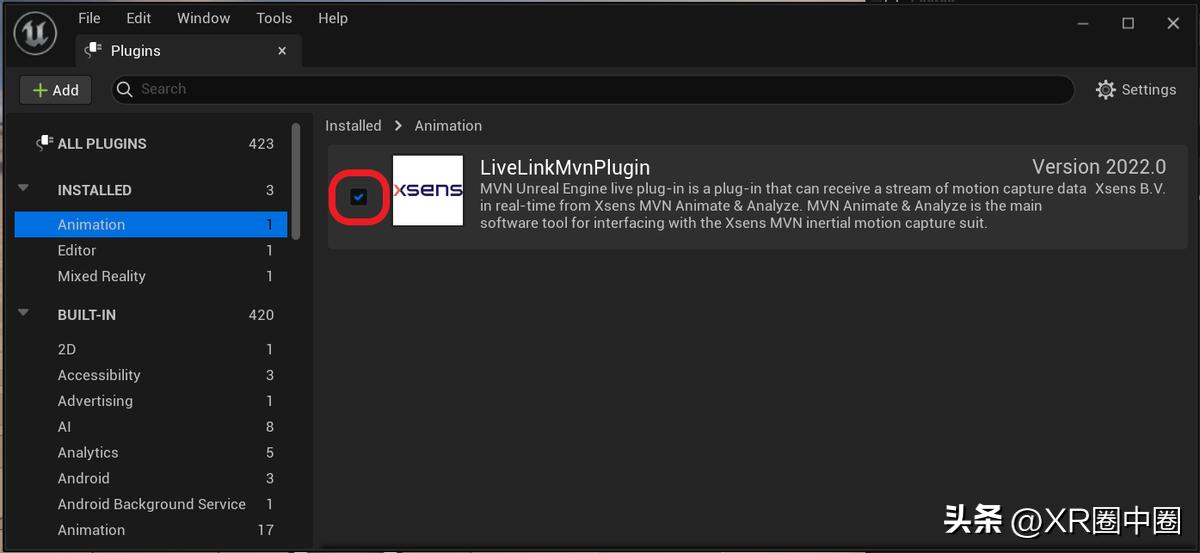The image size is (1200, 553).
Task: Minimize the Plugins window
Action: pos(1082,24)
